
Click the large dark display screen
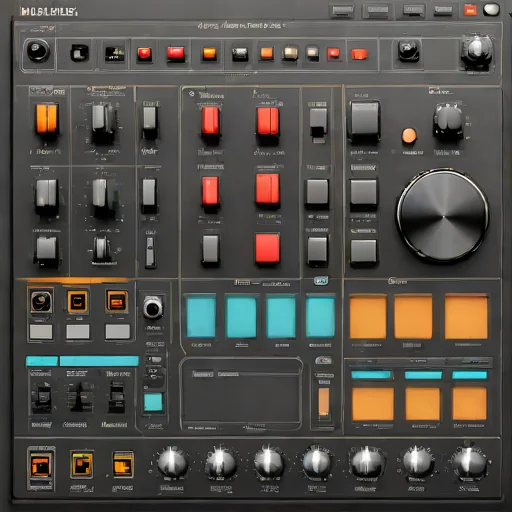[x=241, y=393]
